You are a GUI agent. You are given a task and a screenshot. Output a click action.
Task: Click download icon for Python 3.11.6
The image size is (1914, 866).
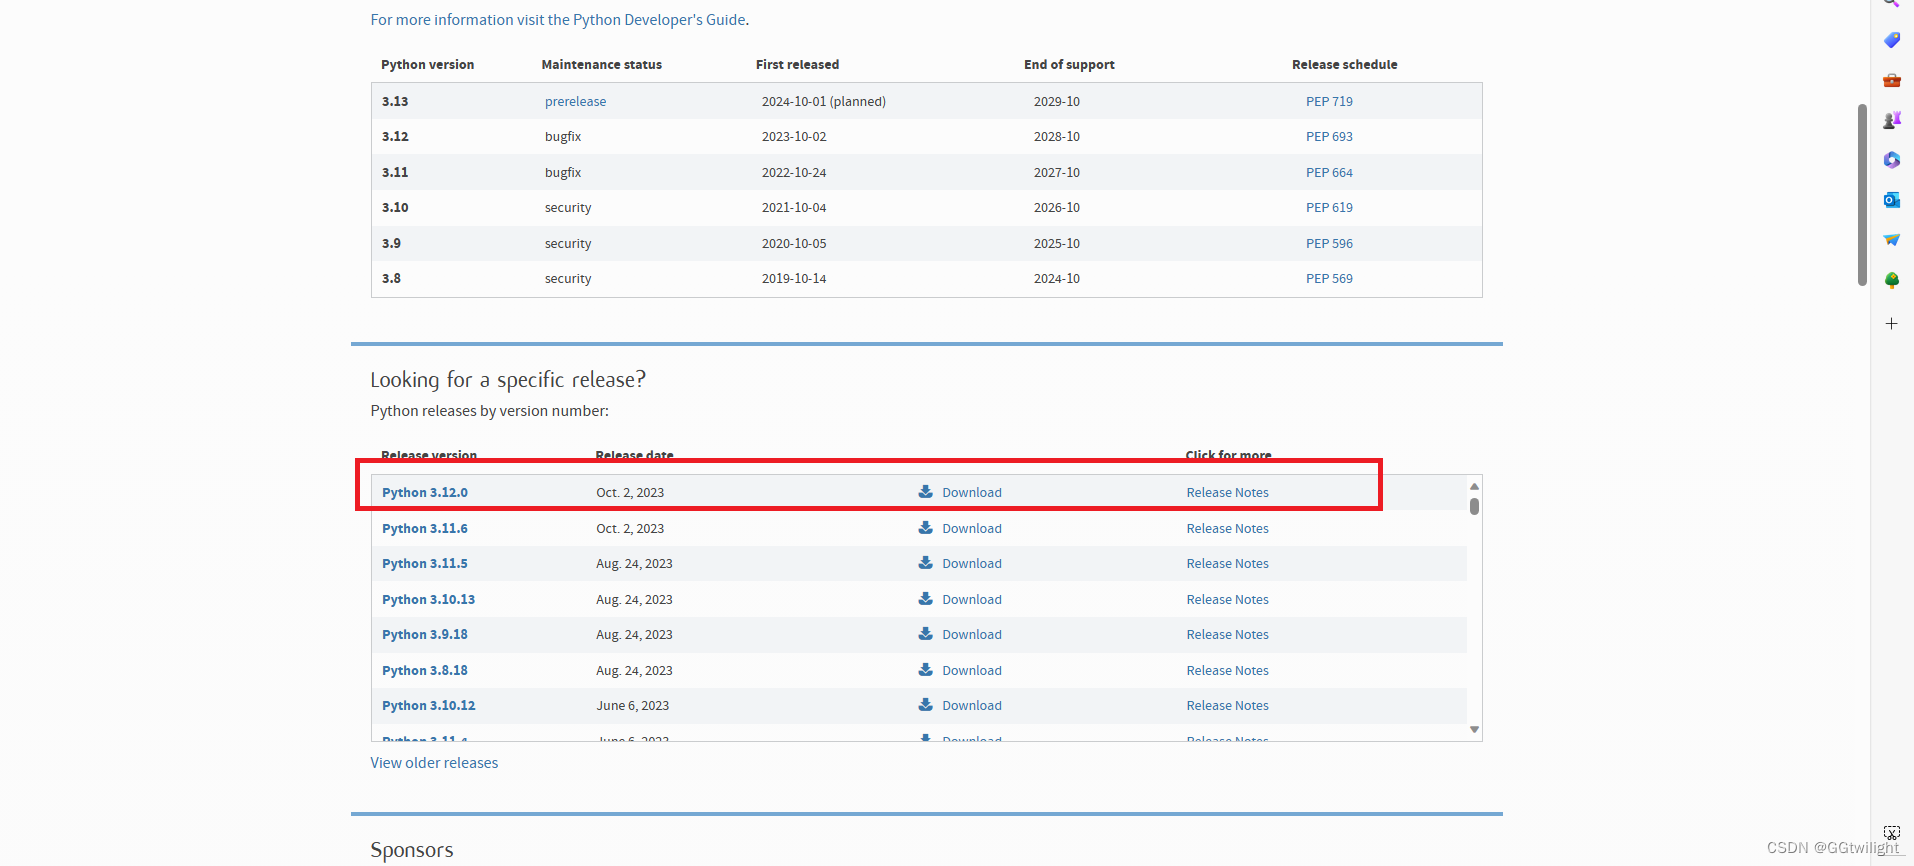click(926, 528)
